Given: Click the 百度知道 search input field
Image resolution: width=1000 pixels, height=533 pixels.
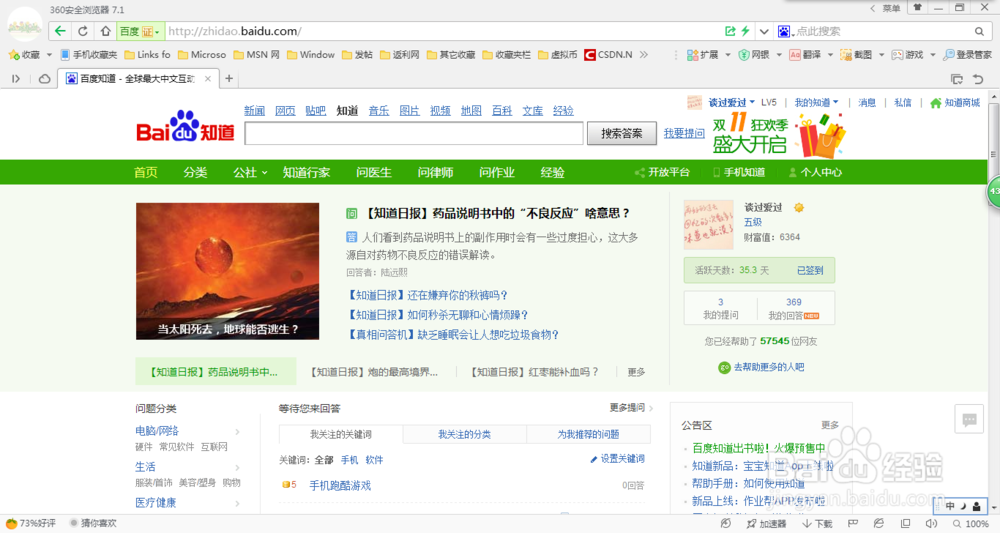Looking at the screenshot, I should (414, 133).
